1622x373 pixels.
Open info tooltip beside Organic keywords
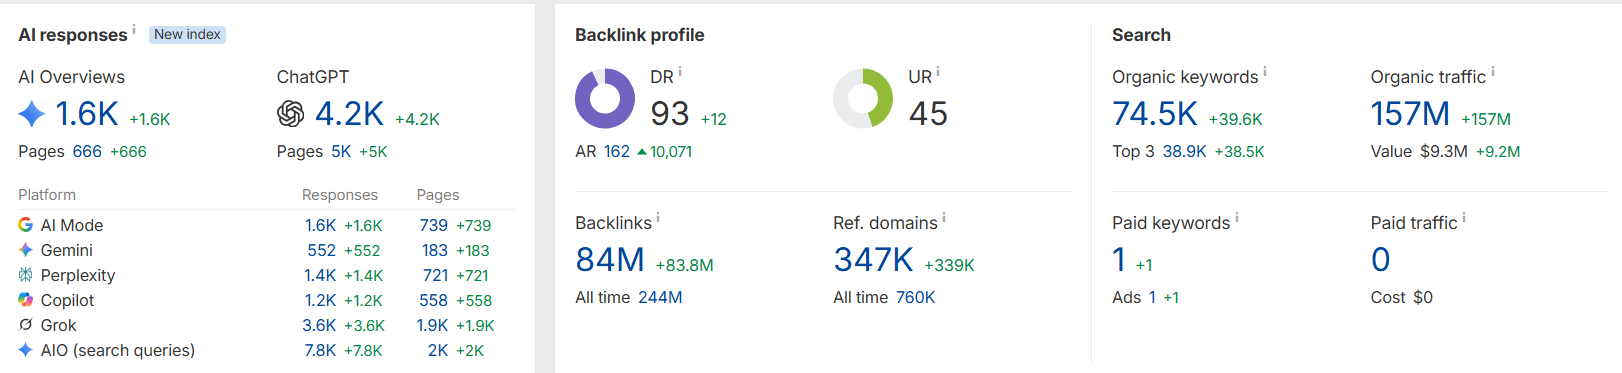coord(1265,72)
